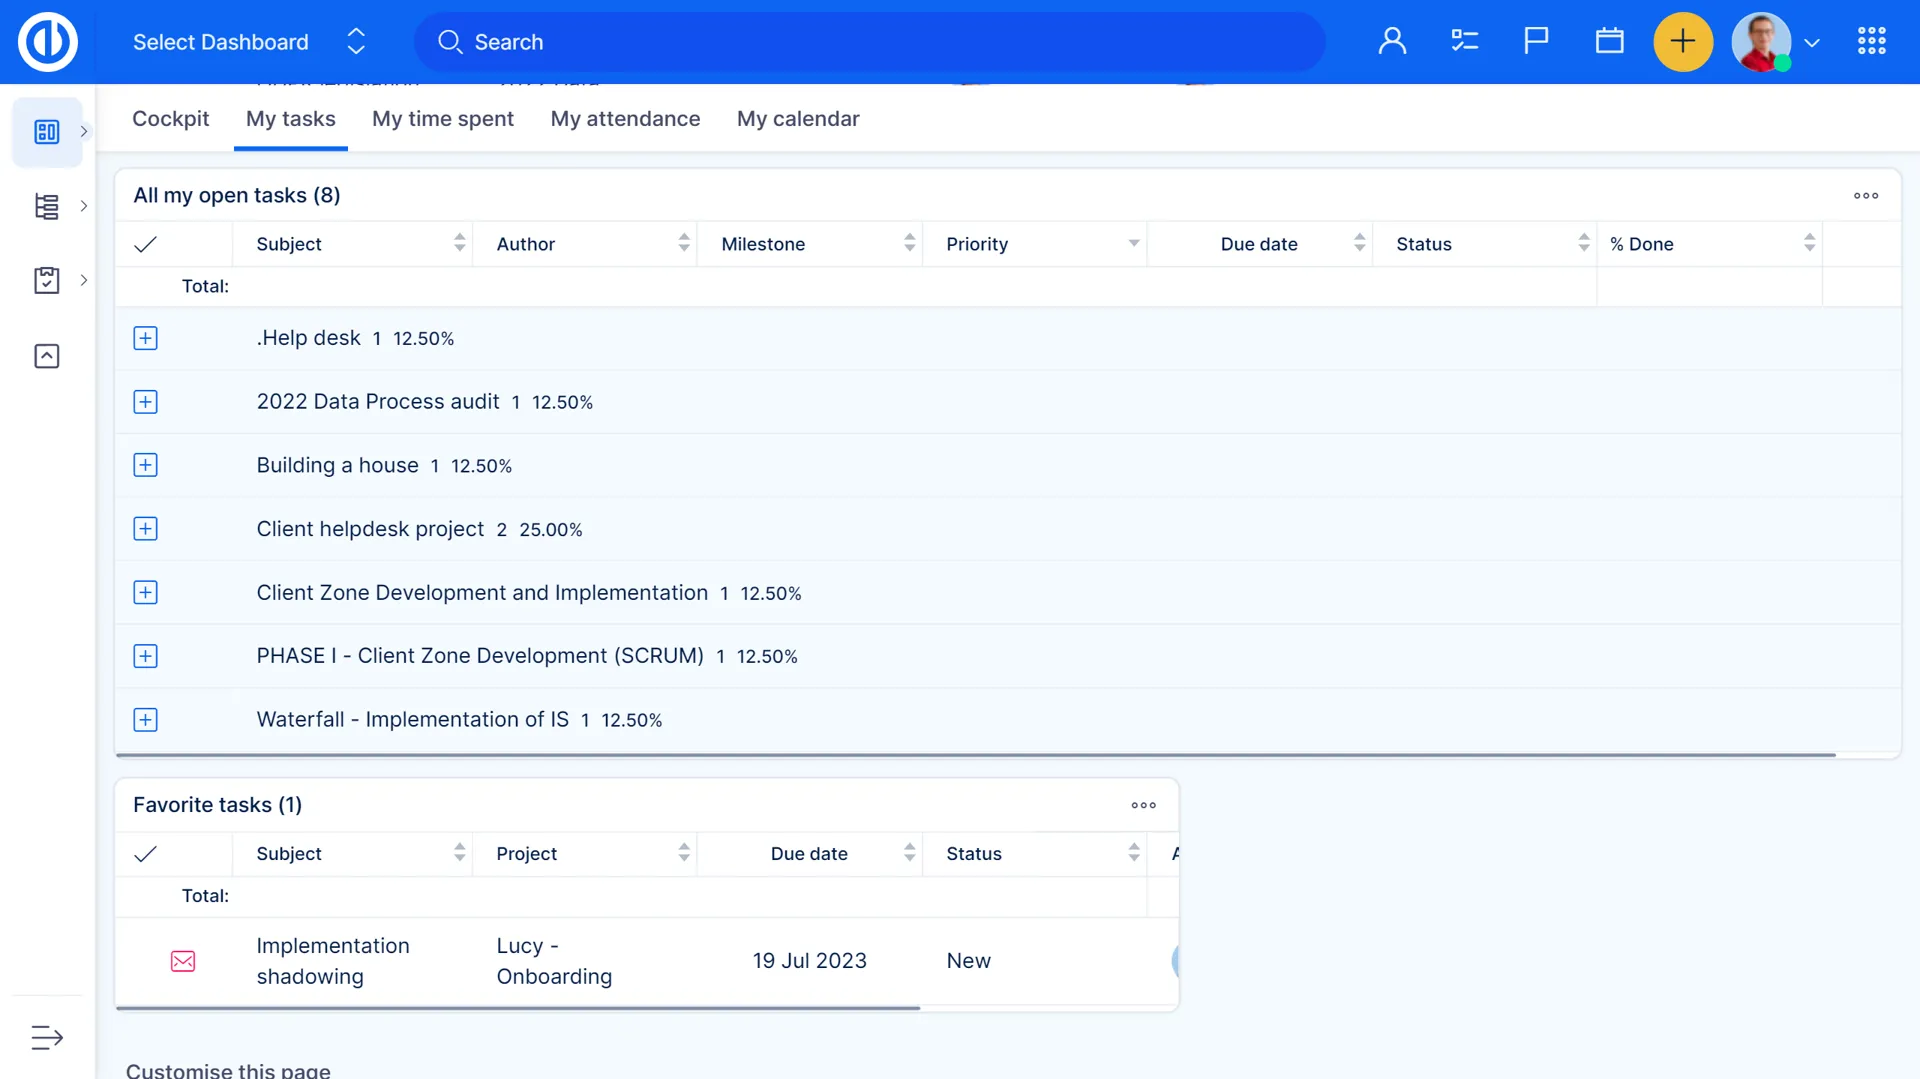Screen dimensions: 1920x1079
Task: Toggle select-all checkmark in All my open tasks
Action: tap(146, 244)
